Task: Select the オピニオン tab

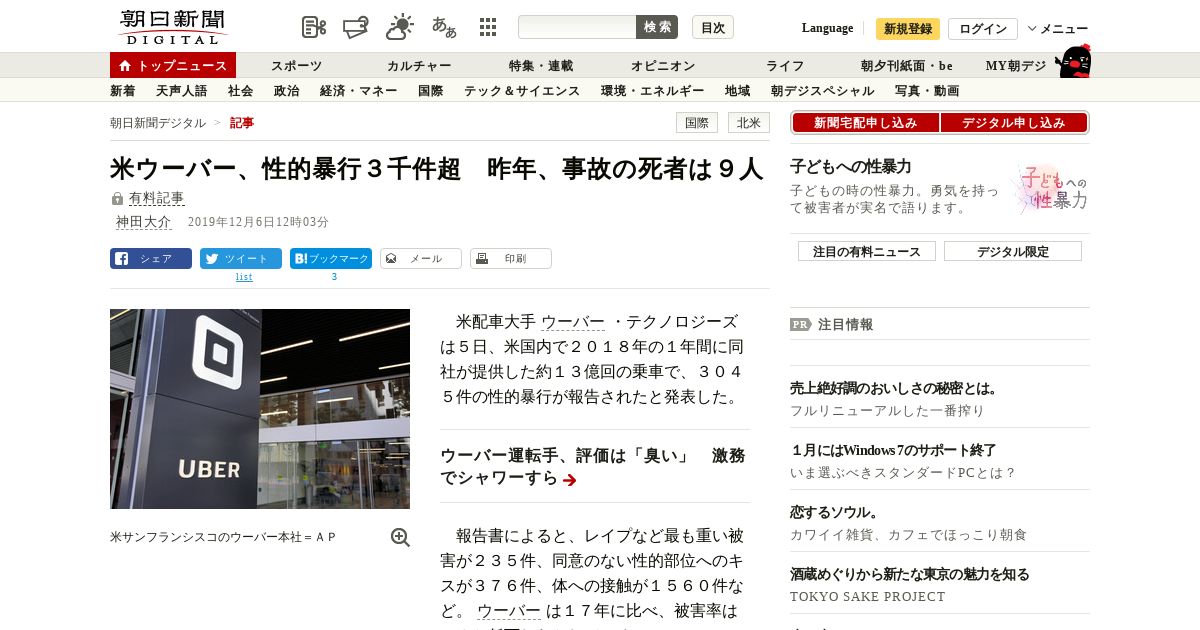Action: 663,66
